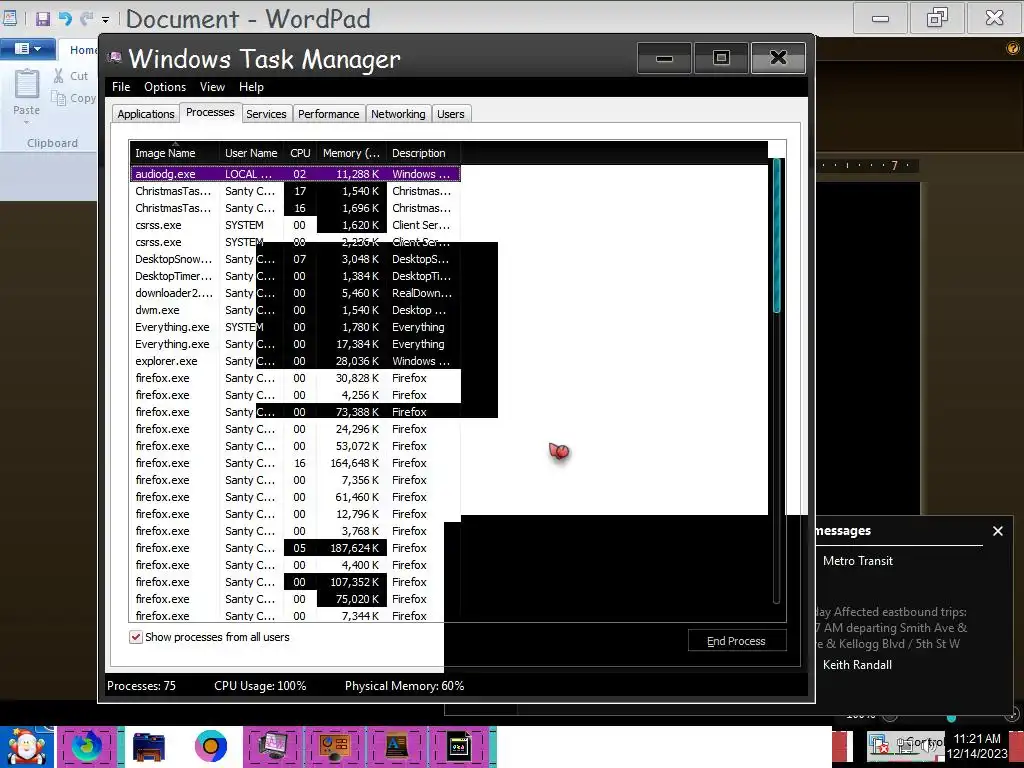Sort by User Name column header
Image resolution: width=1024 pixels, height=768 pixels.
pos(251,153)
